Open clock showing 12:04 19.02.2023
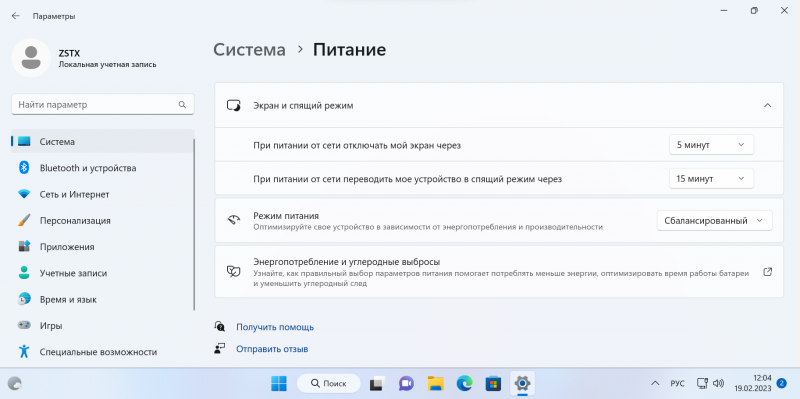Image resolution: width=800 pixels, height=399 pixels. coord(753,383)
